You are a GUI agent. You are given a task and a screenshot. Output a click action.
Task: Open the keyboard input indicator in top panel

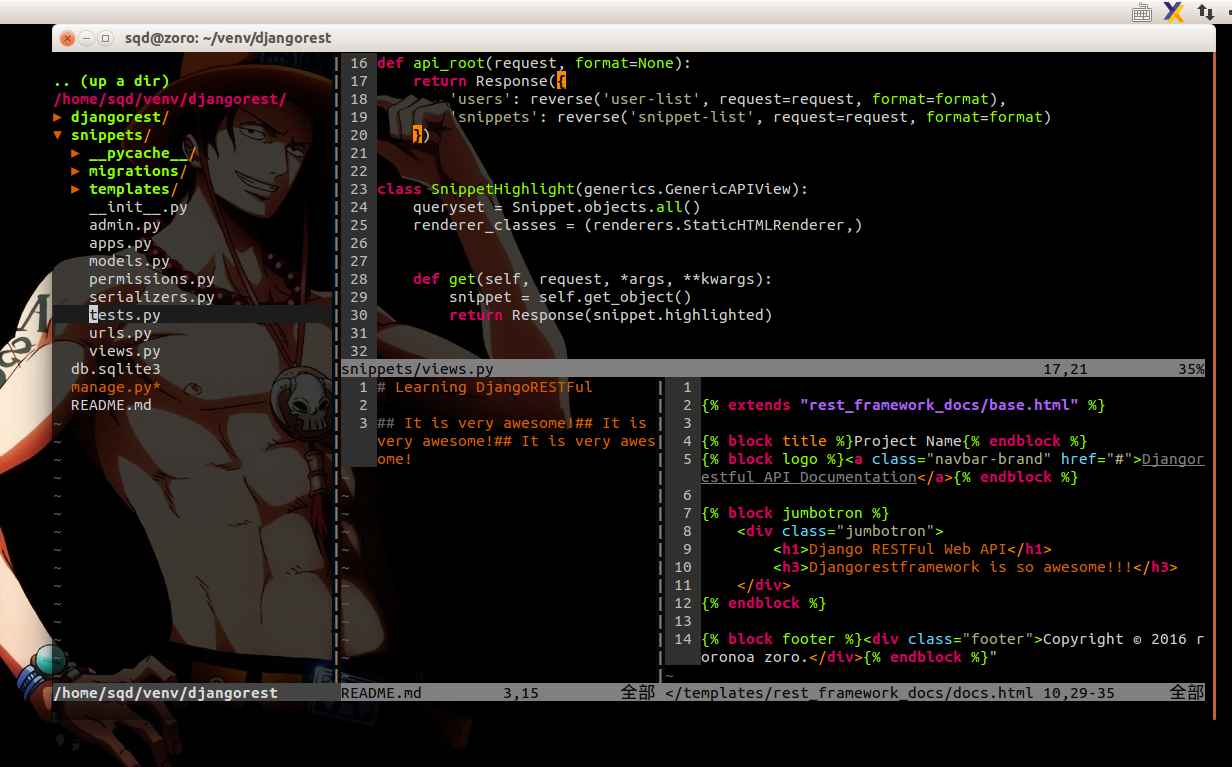click(x=1142, y=12)
